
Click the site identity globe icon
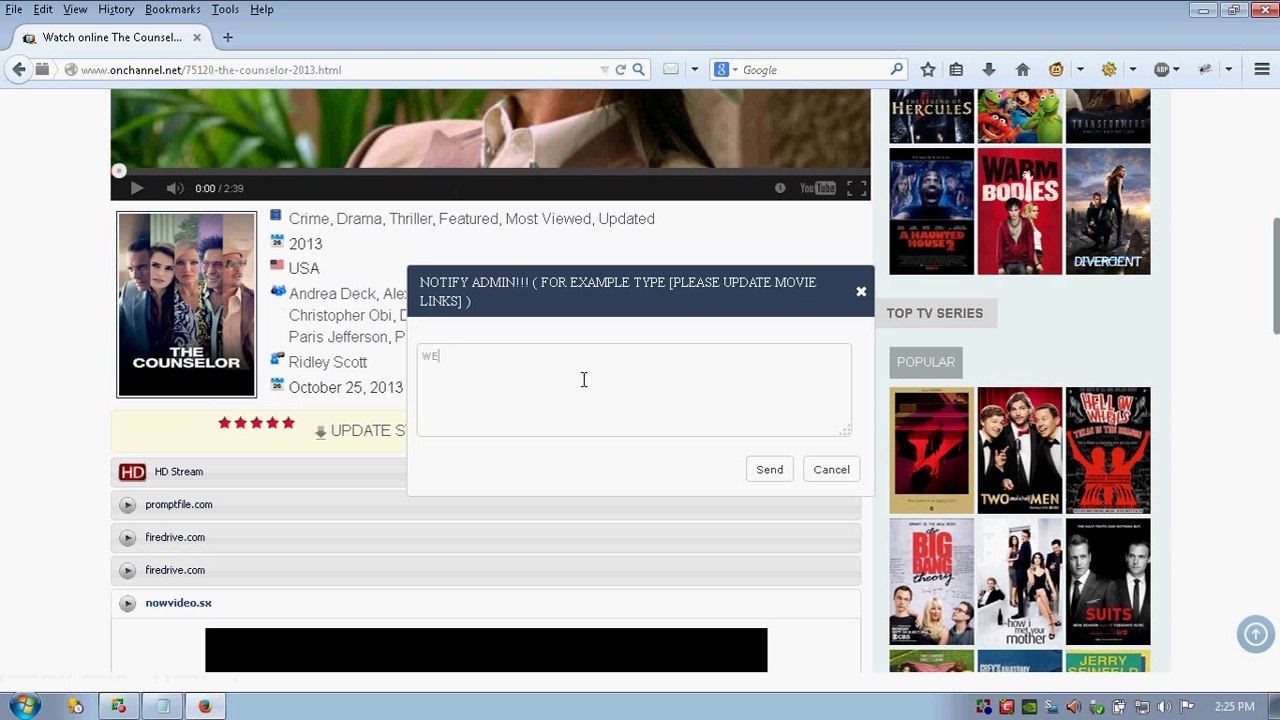coord(71,69)
